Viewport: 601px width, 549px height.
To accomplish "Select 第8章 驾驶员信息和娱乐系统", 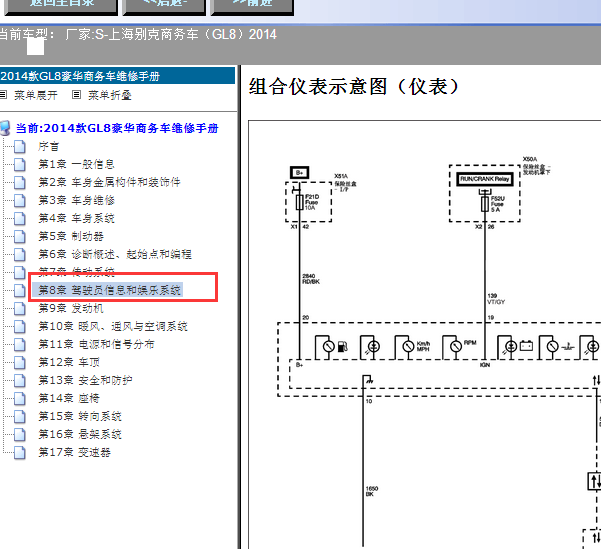I will (x=109, y=290).
